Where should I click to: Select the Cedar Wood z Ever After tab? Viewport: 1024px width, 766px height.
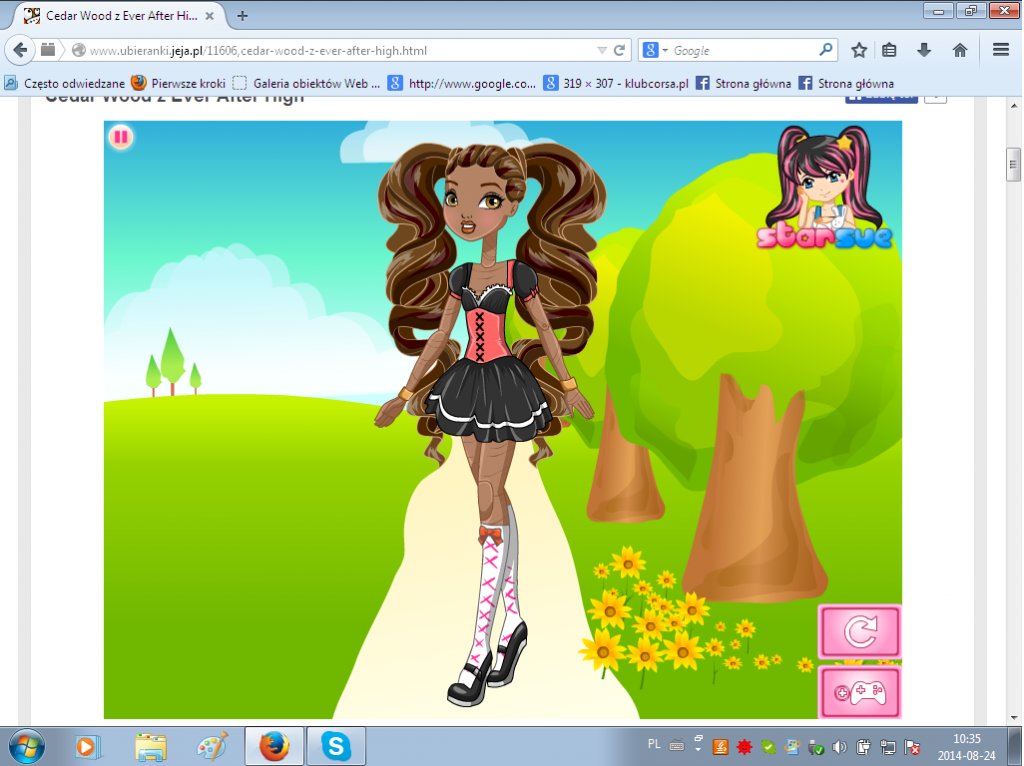pos(121,16)
